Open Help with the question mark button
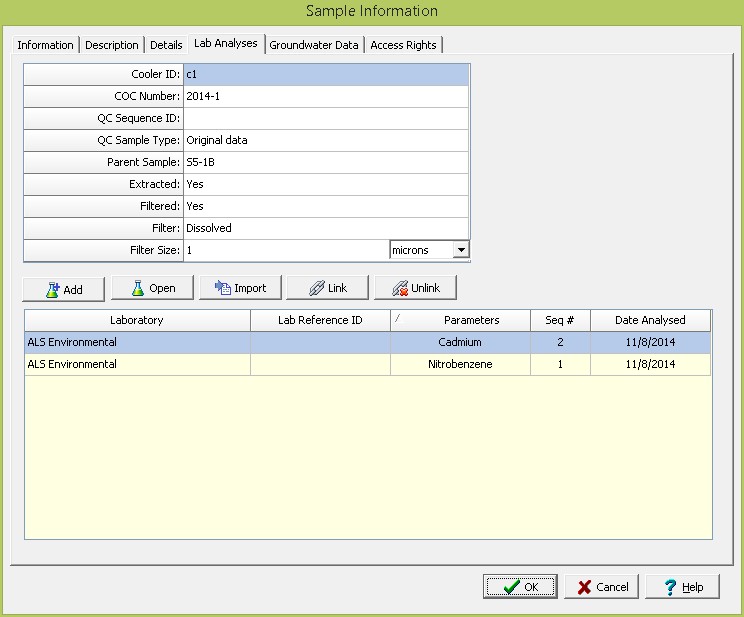The width and height of the screenshot is (744, 617). 682,587
